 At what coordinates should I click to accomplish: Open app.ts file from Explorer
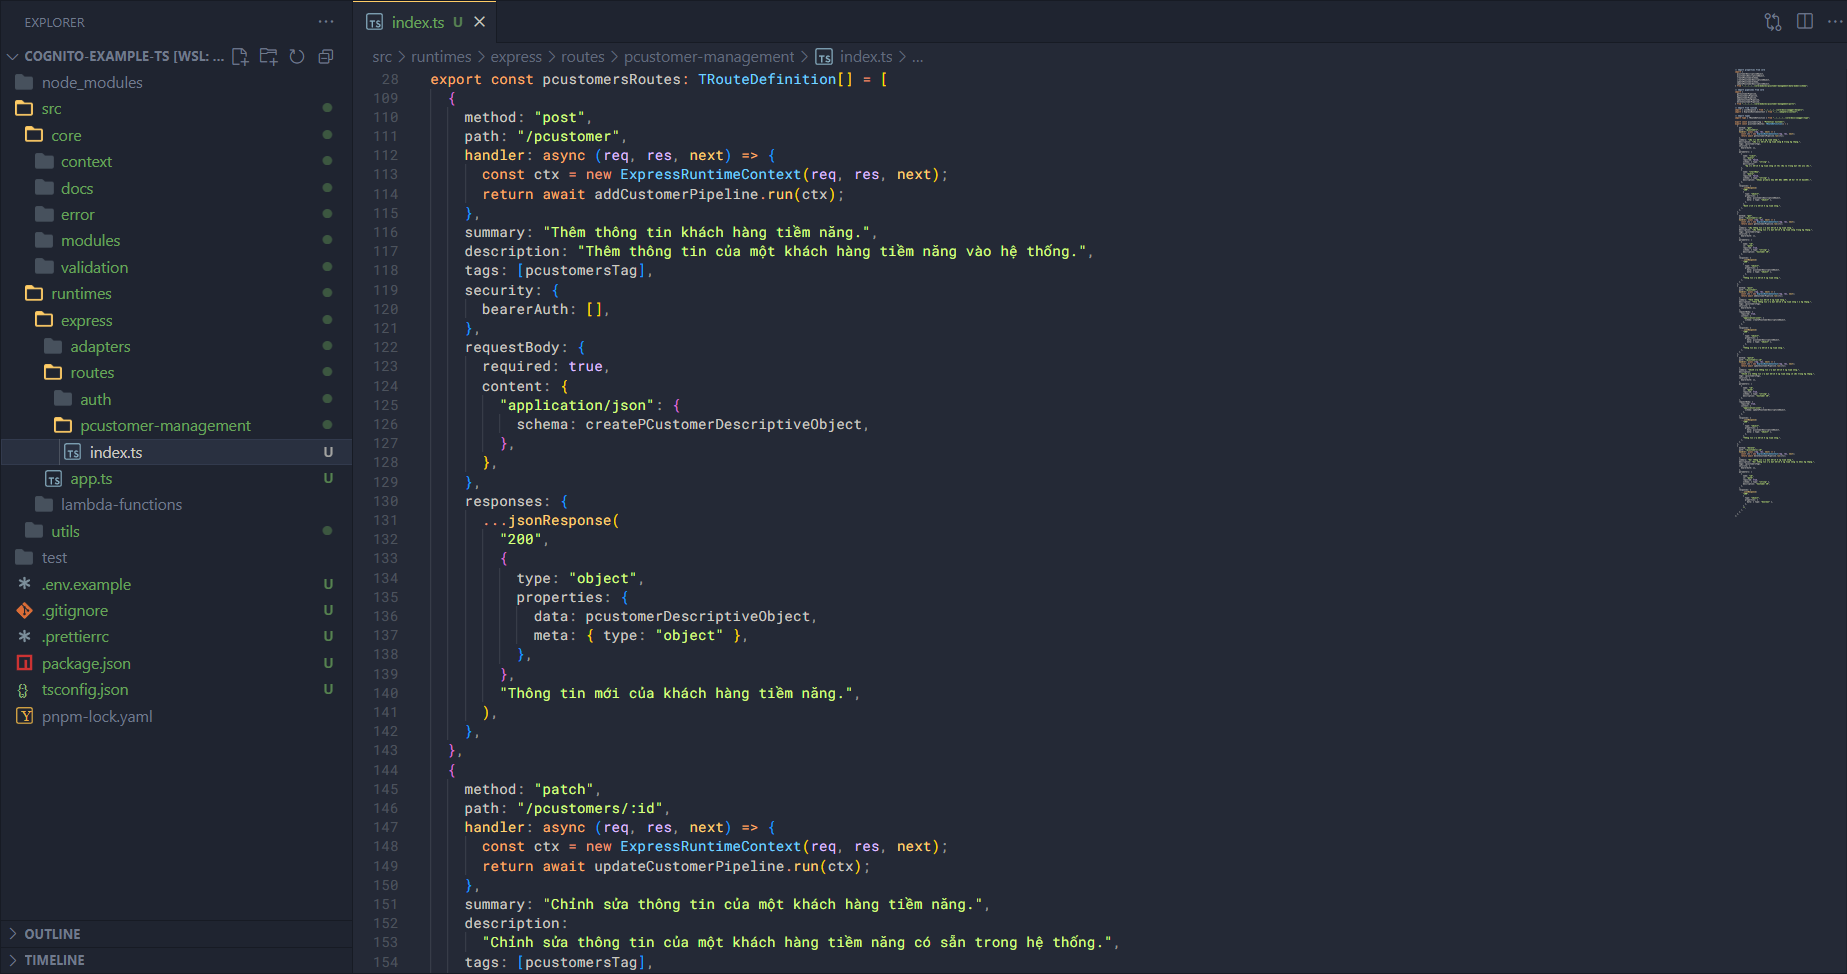(91, 479)
